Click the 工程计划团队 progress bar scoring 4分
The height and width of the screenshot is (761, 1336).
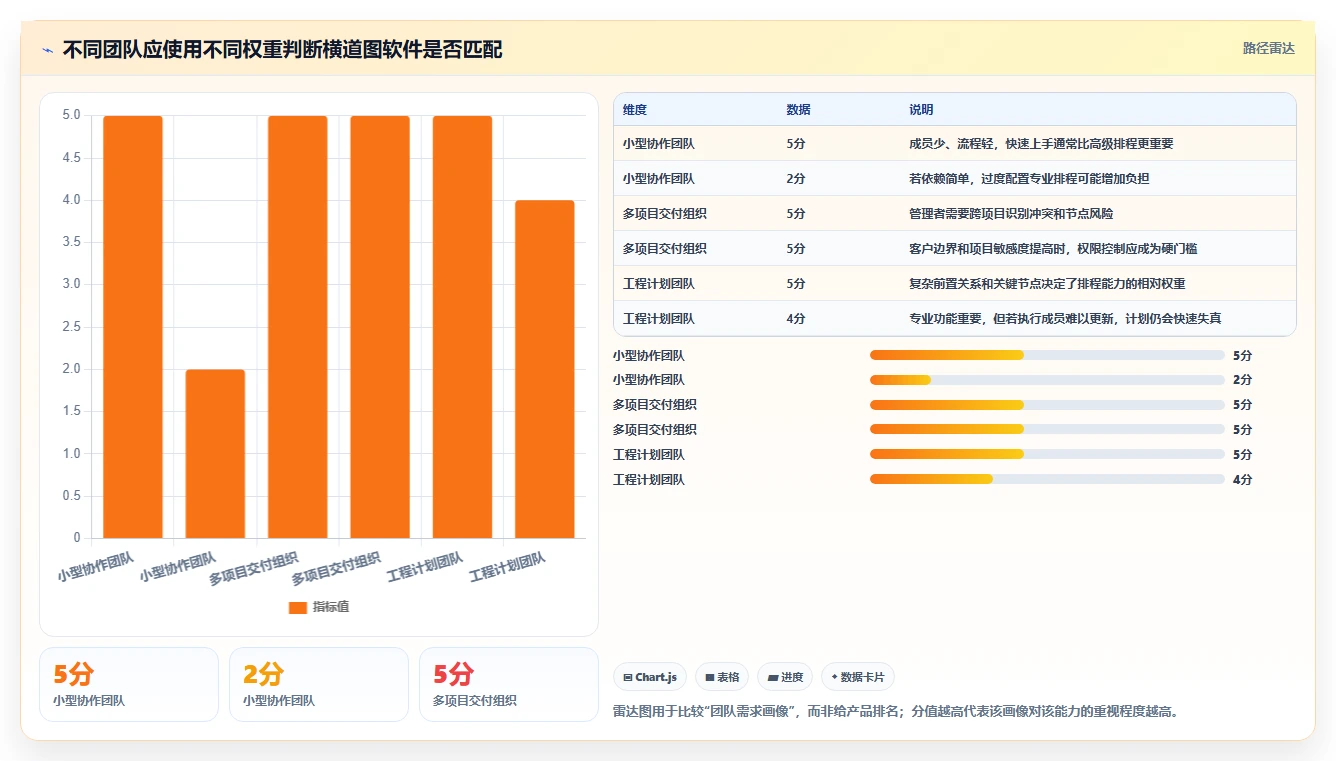point(1047,480)
